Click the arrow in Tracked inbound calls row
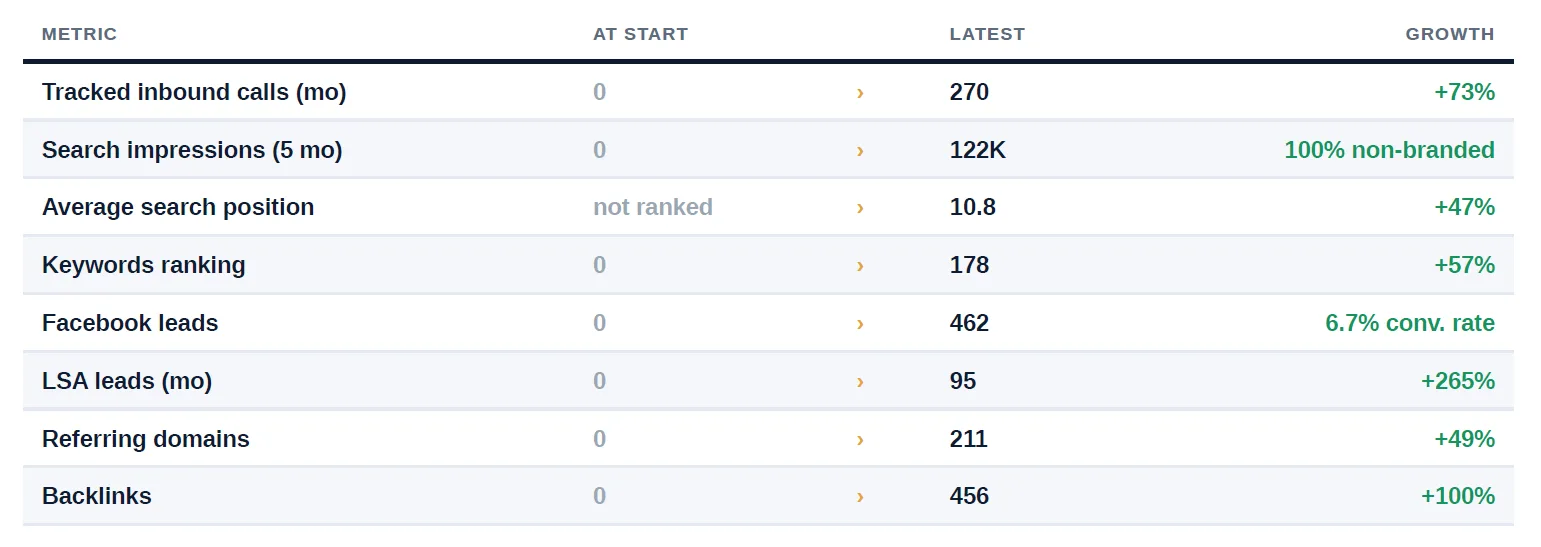 (860, 93)
